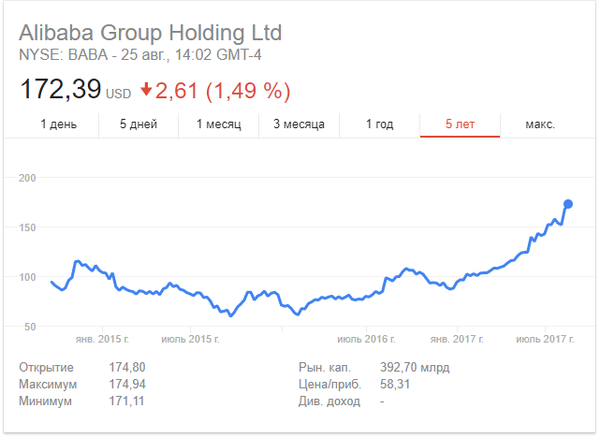Switch to the макс. range tab
Screen dimensions: 600x438
tap(539, 124)
